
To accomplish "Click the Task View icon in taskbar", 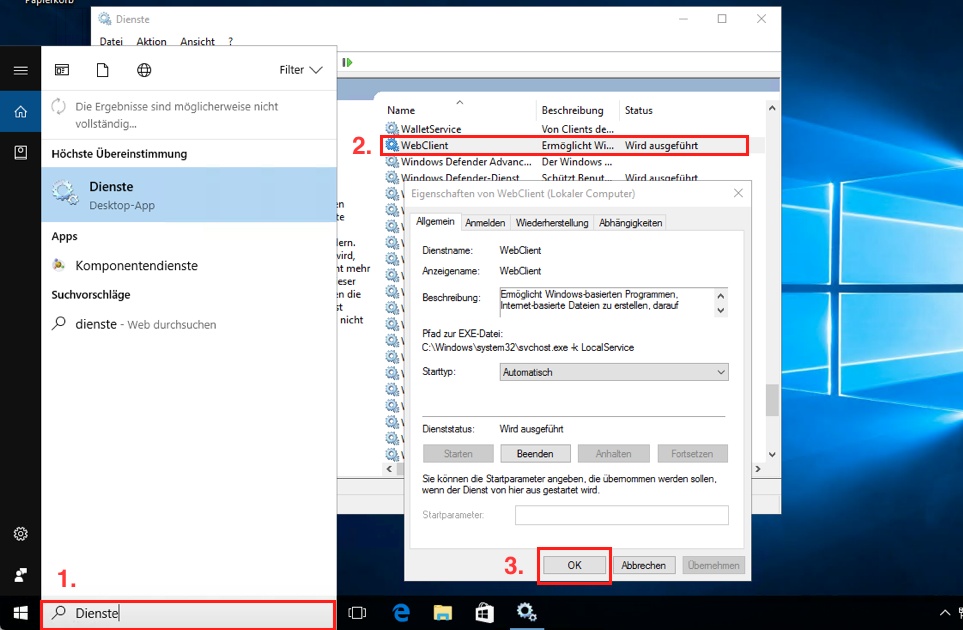I will point(357,613).
